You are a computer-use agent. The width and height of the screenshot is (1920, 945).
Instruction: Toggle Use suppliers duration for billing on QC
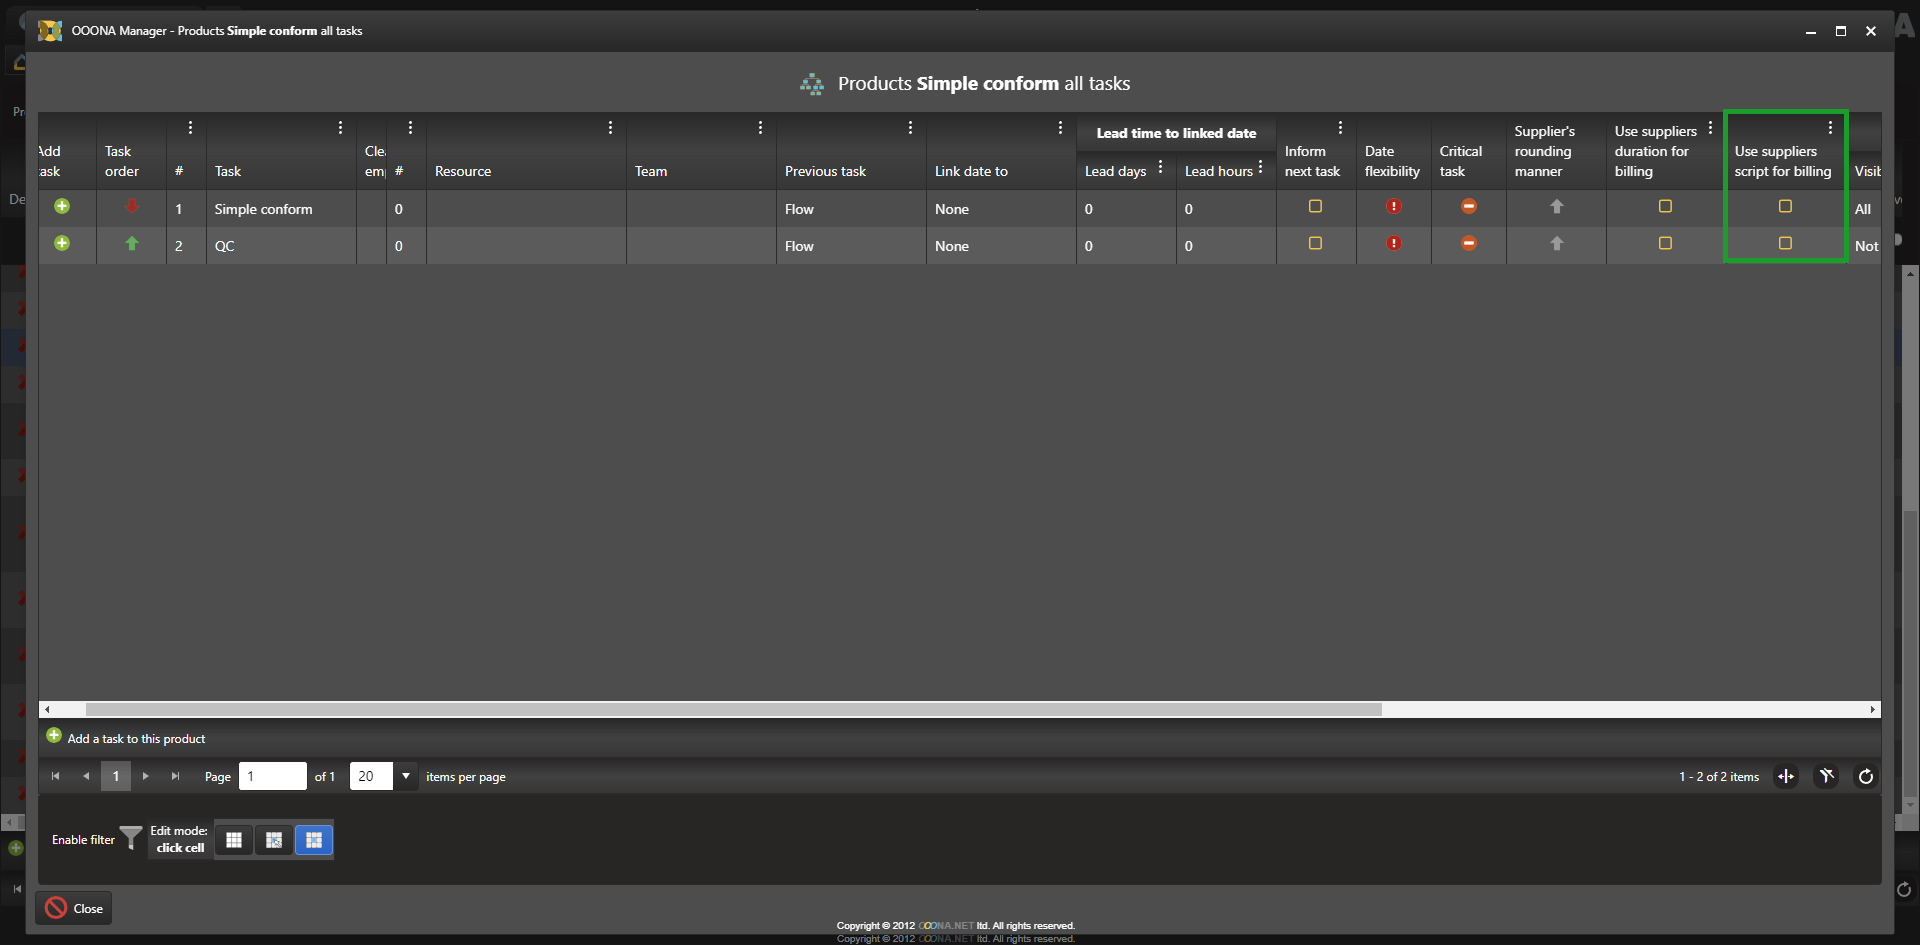[1665, 244]
